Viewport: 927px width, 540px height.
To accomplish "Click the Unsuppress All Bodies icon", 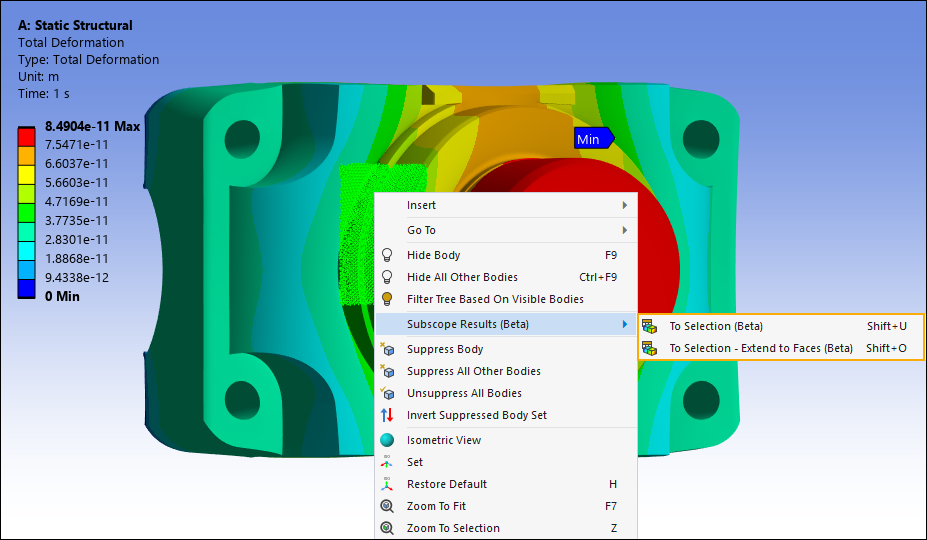I will click(387, 393).
